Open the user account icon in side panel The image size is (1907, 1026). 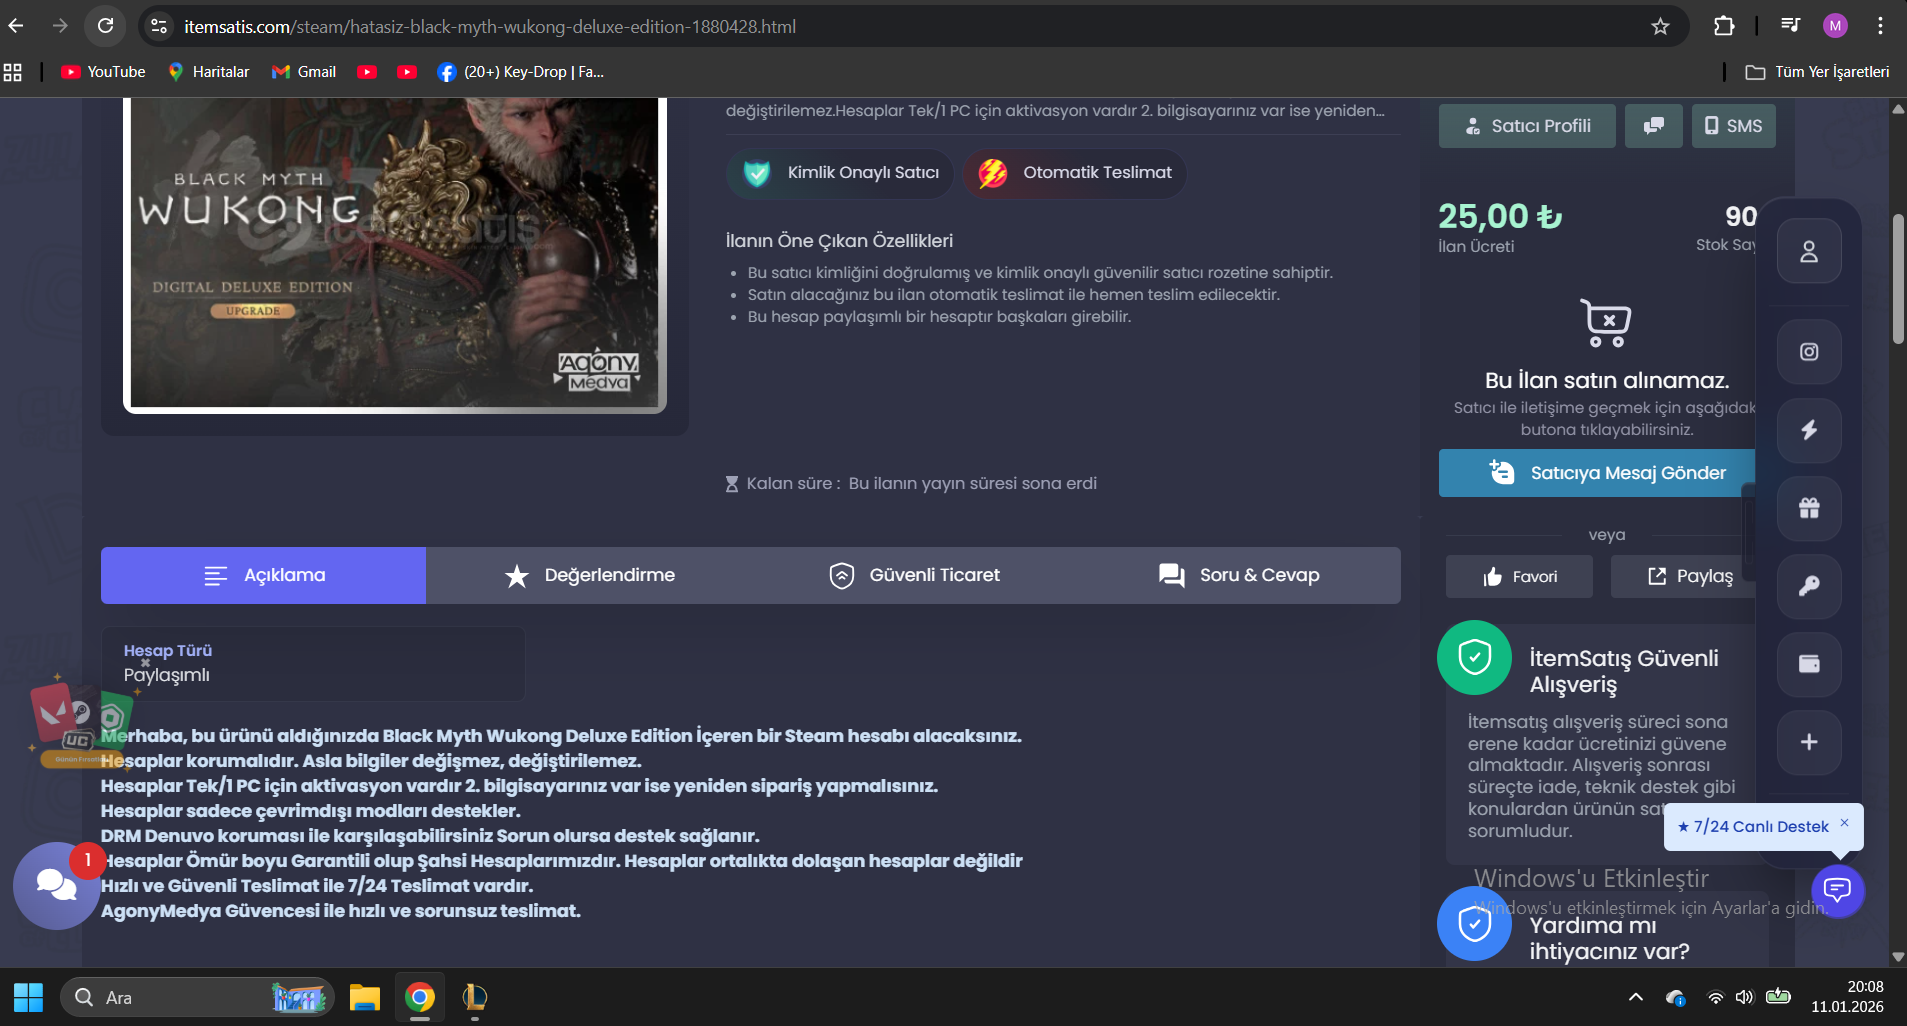point(1809,251)
